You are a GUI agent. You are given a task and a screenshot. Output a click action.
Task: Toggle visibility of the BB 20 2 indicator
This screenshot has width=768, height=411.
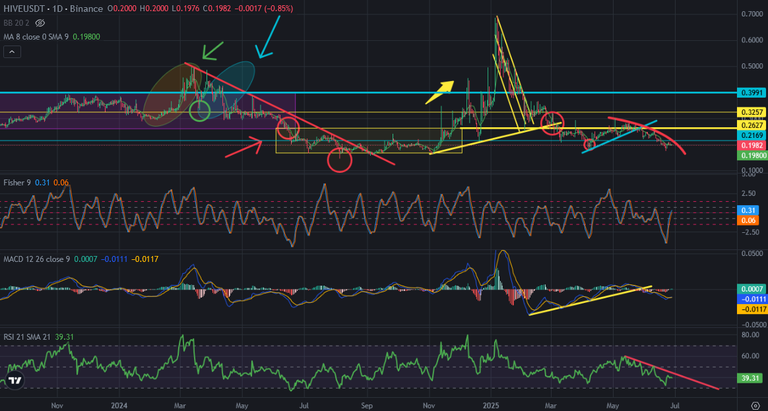point(41,23)
